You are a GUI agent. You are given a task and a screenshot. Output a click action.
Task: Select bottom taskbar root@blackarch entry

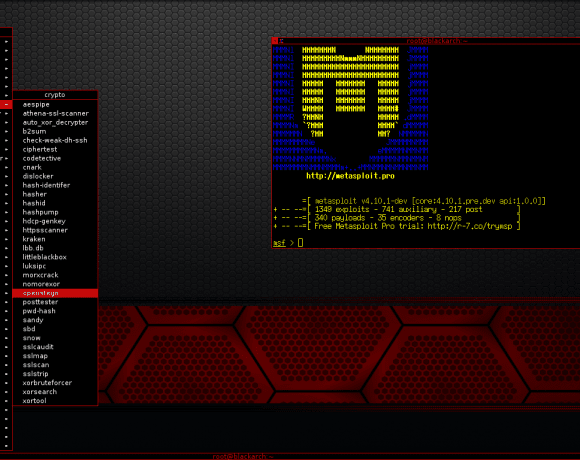point(242,456)
